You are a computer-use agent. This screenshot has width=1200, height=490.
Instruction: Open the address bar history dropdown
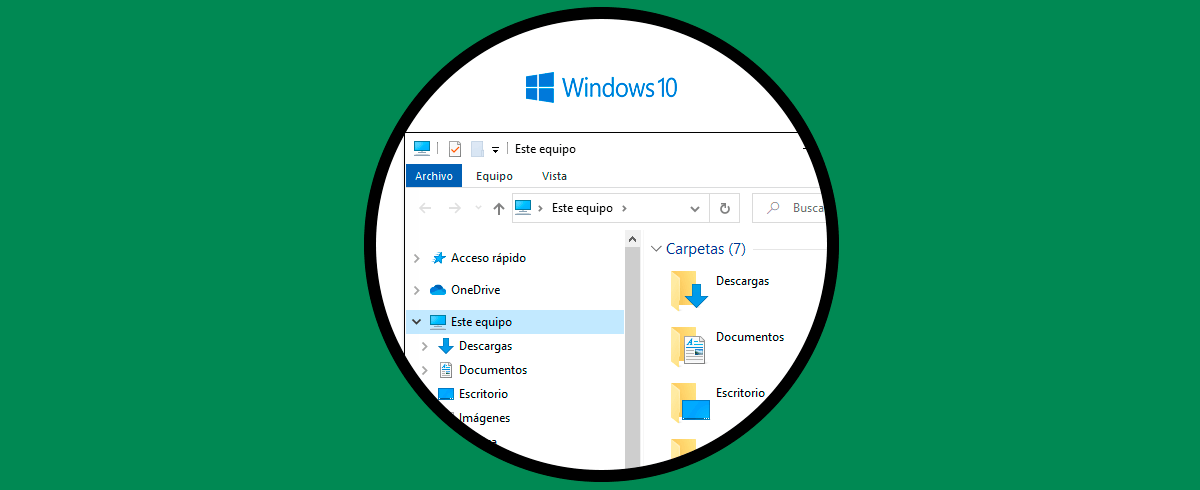(x=695, y=208)
